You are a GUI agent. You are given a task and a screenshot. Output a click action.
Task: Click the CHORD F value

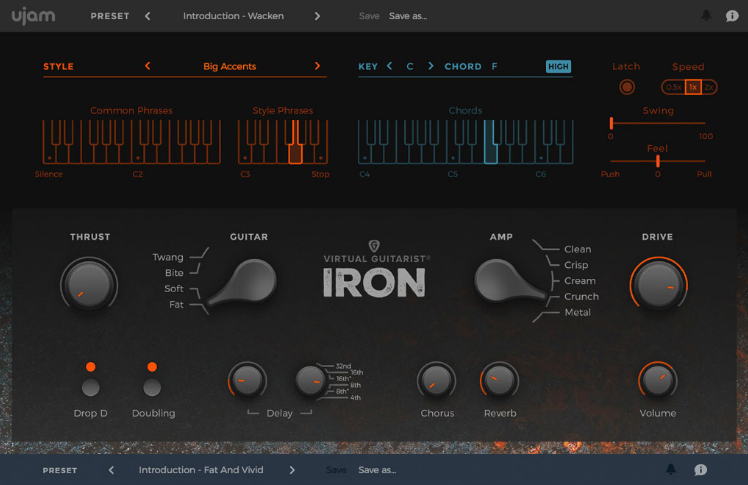tap(494, 66)
